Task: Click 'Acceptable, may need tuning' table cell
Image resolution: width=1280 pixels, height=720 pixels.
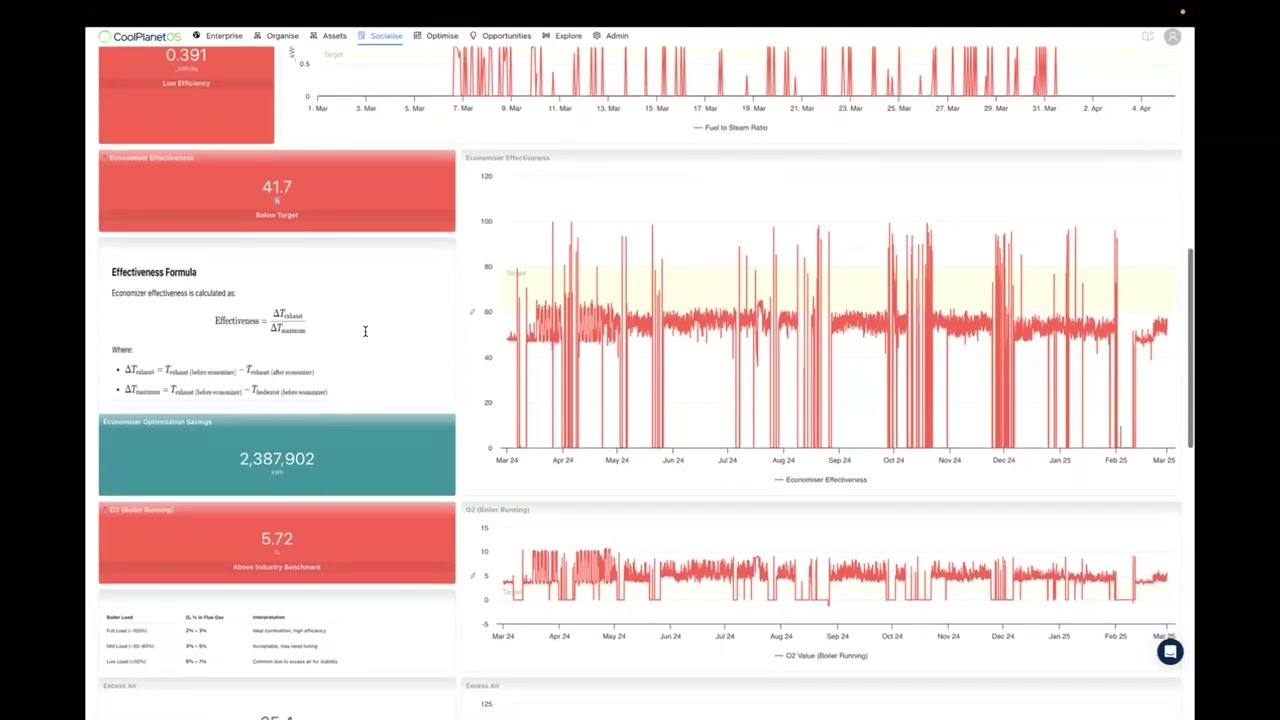Action: [x=285, y=646]
